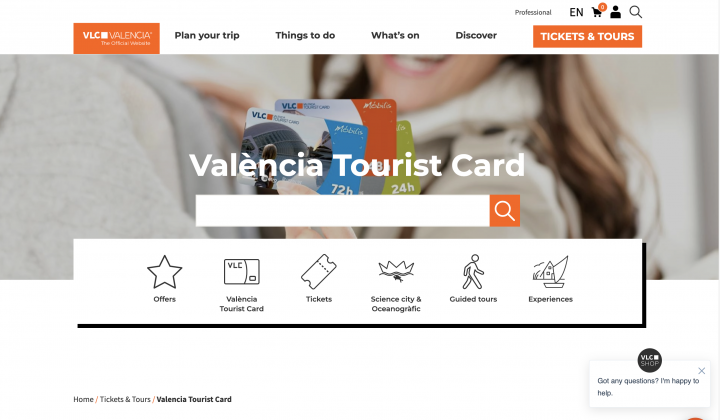Screen dimensions: 720x420
Task: Select the València Tourist Card icon
Action: coord(242,272)
